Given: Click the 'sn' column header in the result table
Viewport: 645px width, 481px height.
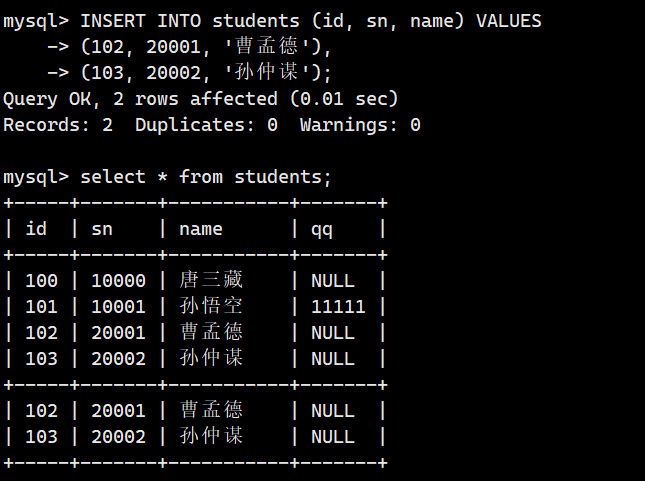Looking at the screenshot, I should tap(102, 229).
